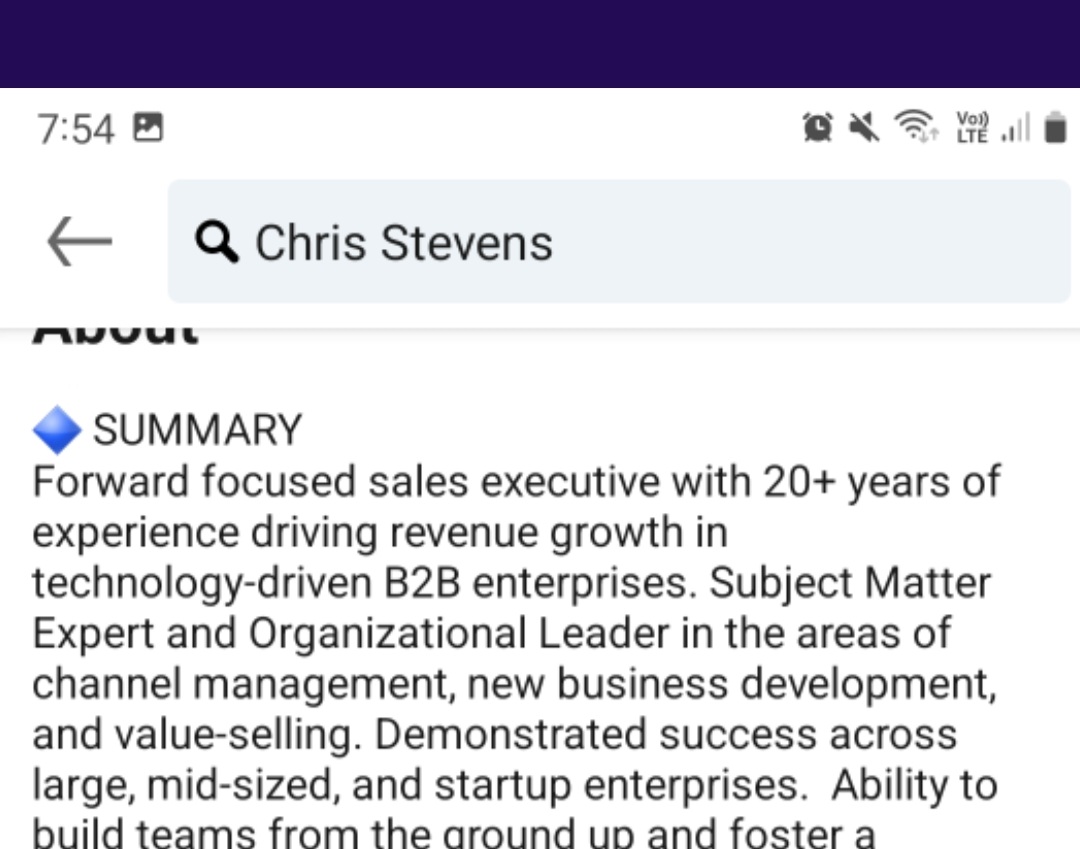The height and width of the screenshot is (849, 1080).
Task: Tap the battery icon in status bar
Action: click(1055, 128)
